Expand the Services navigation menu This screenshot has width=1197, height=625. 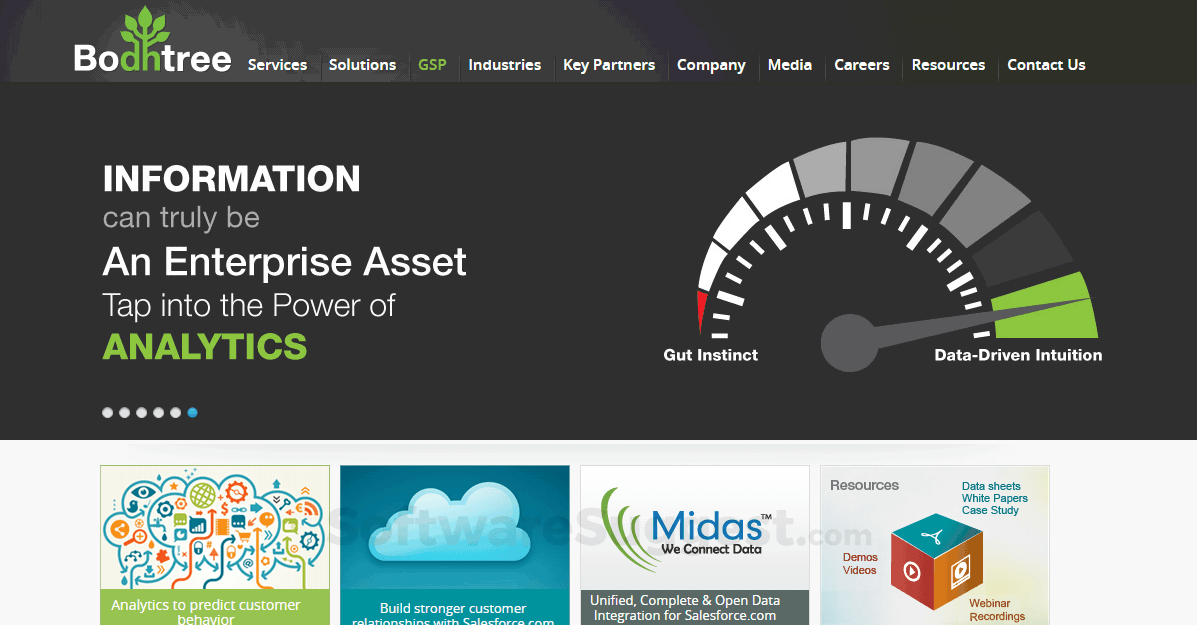277,65
